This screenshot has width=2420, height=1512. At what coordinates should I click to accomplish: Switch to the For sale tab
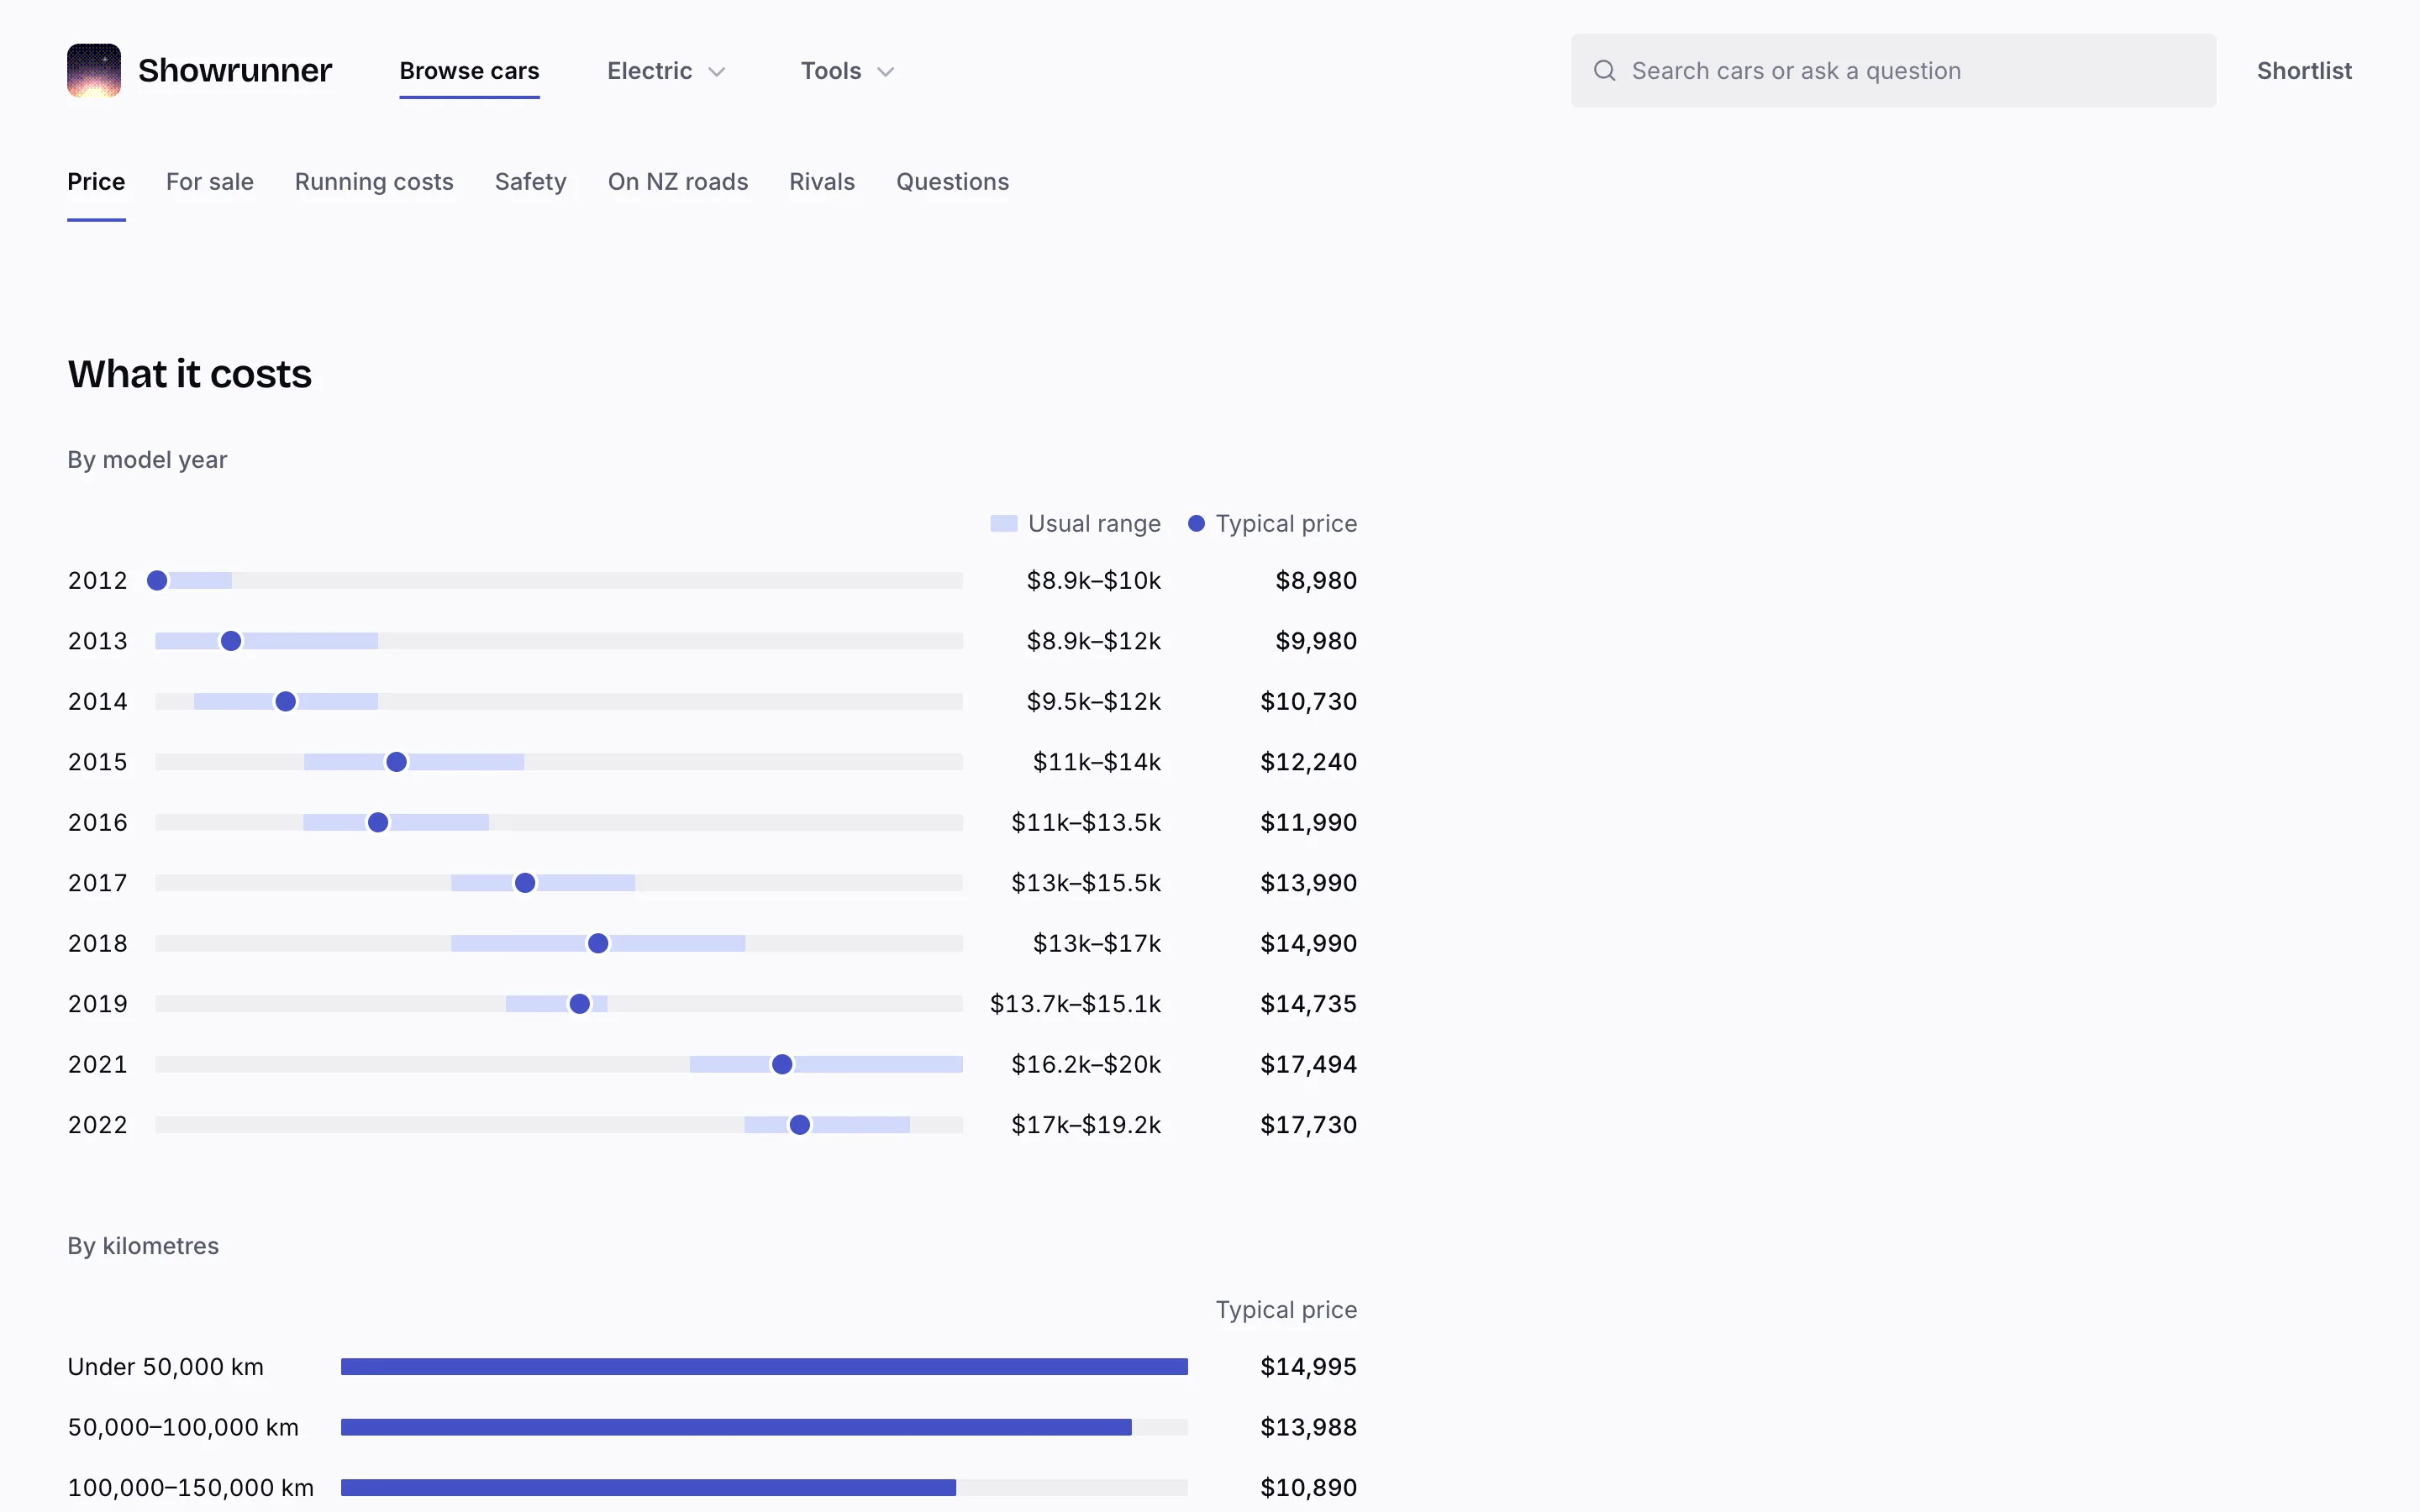coord(210,182)
